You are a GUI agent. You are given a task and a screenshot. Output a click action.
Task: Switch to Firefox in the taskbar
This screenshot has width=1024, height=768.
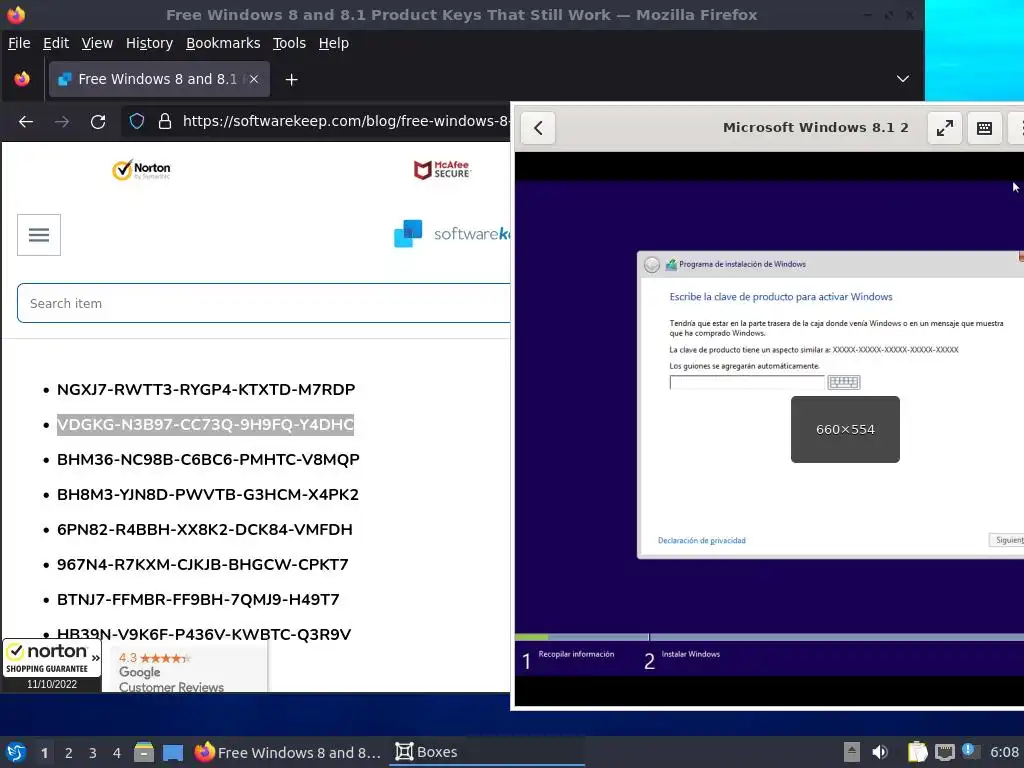288,752
